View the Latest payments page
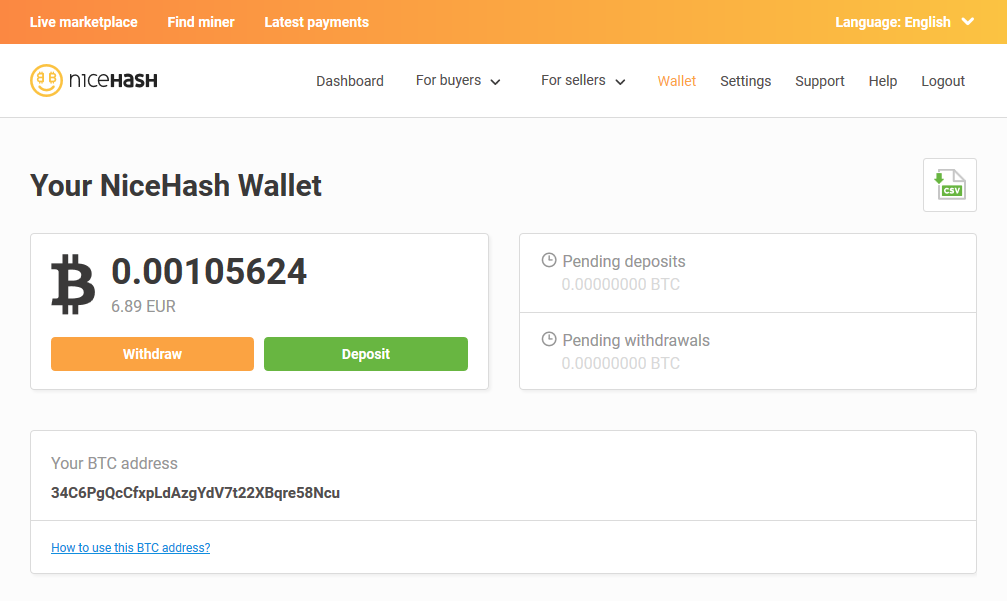1007x601 pixels. pyautogui.click(x=317, y=22)
